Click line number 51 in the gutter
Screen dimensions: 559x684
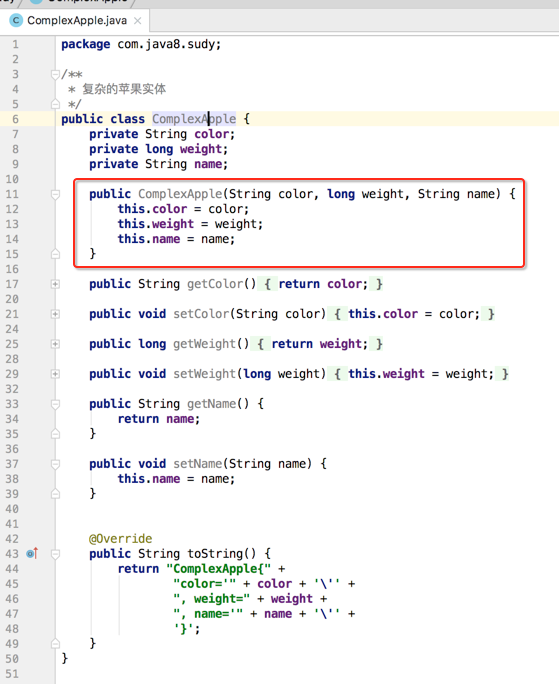[x=12, y=674]
